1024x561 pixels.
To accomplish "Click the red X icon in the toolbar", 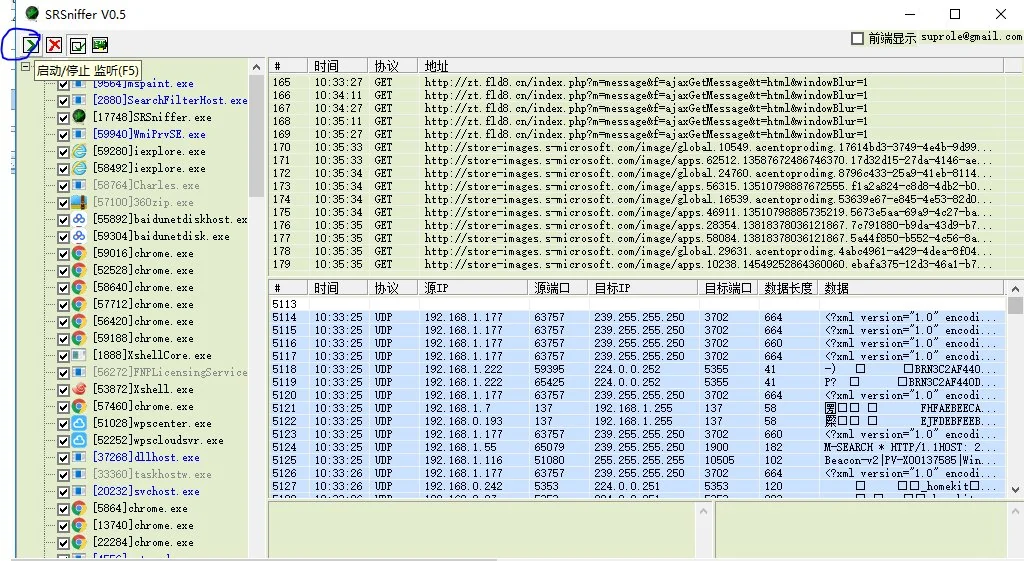I will click(54, 45).
